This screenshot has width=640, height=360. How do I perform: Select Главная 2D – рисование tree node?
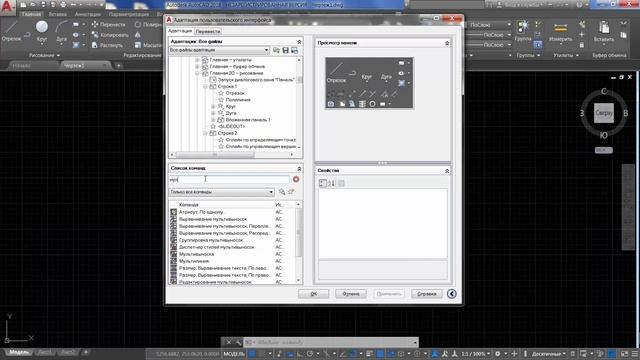coord(236,73)
